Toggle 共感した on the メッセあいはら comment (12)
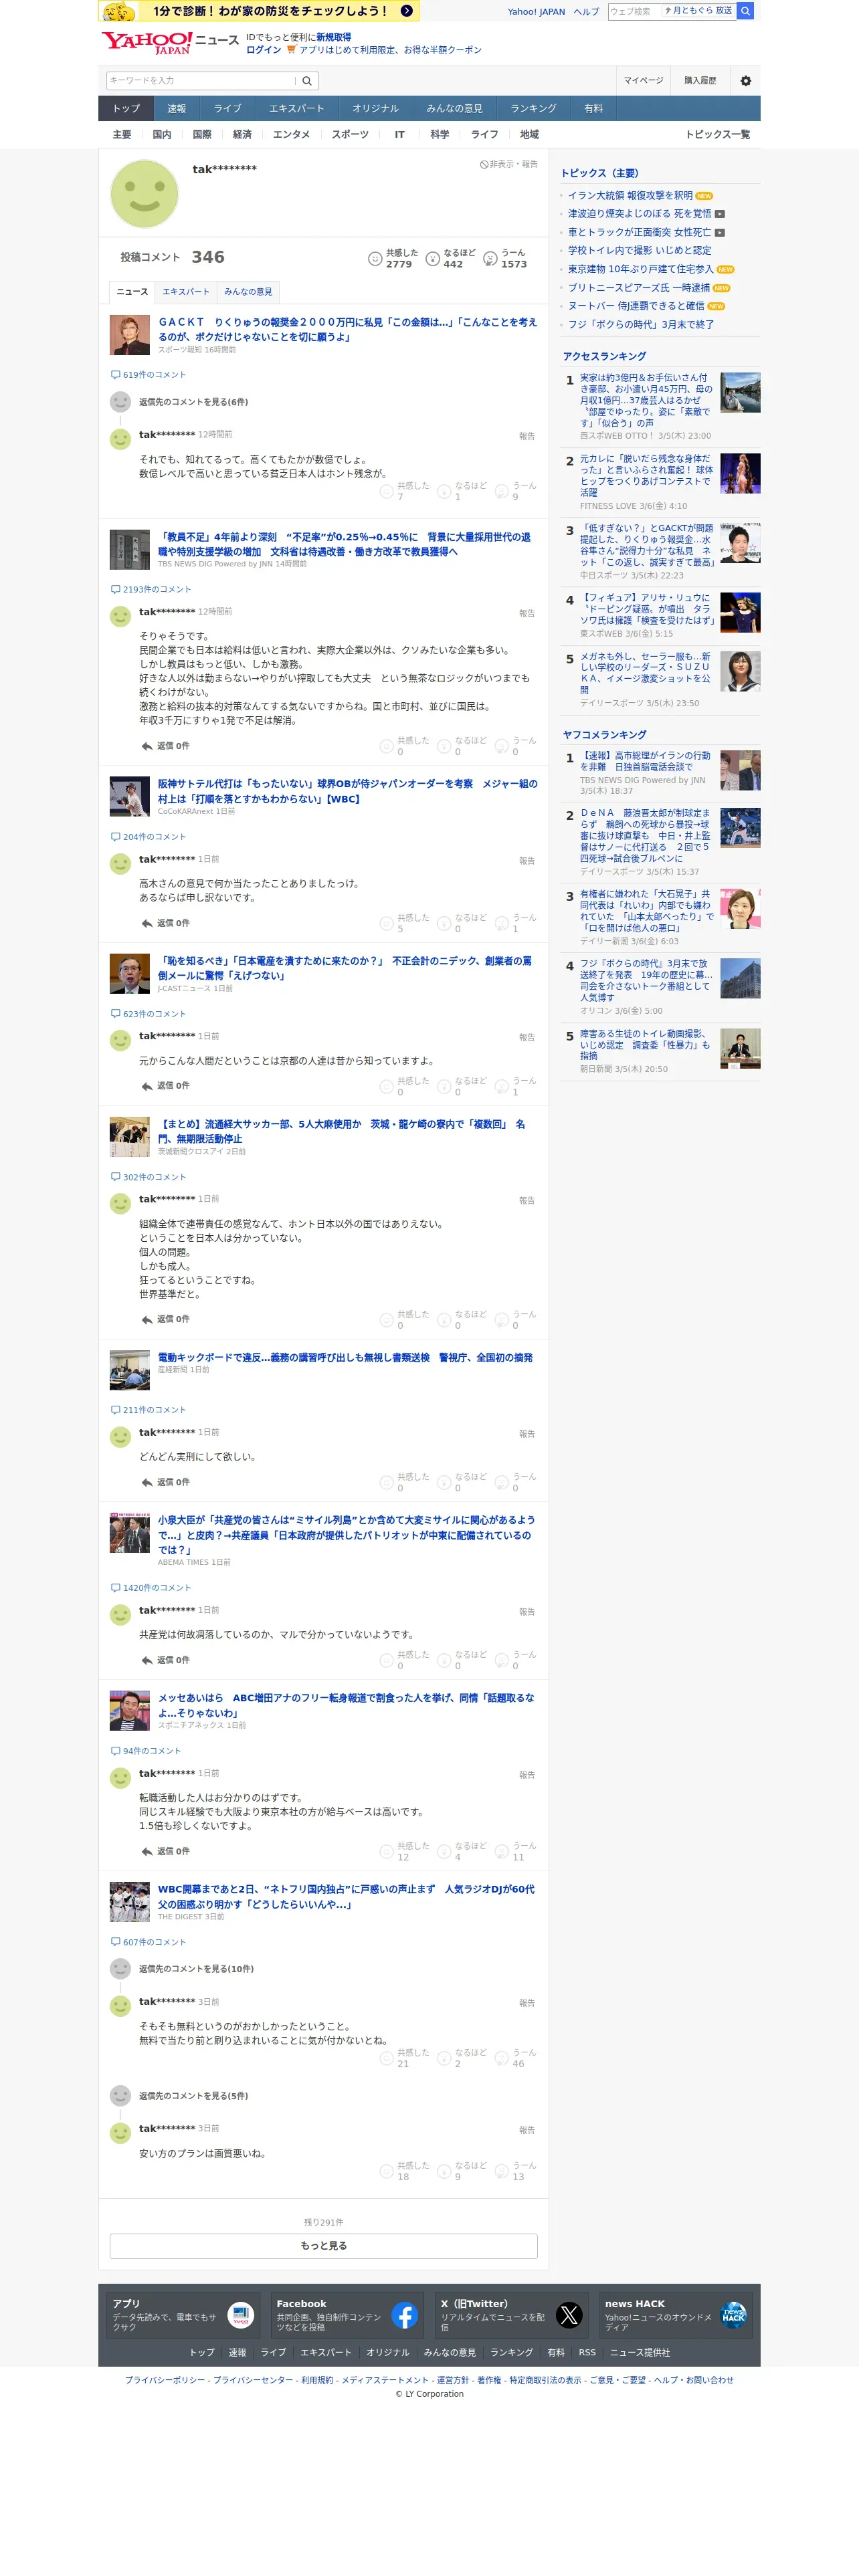Screen dimensions: 859x2576 coord(404,1851)
